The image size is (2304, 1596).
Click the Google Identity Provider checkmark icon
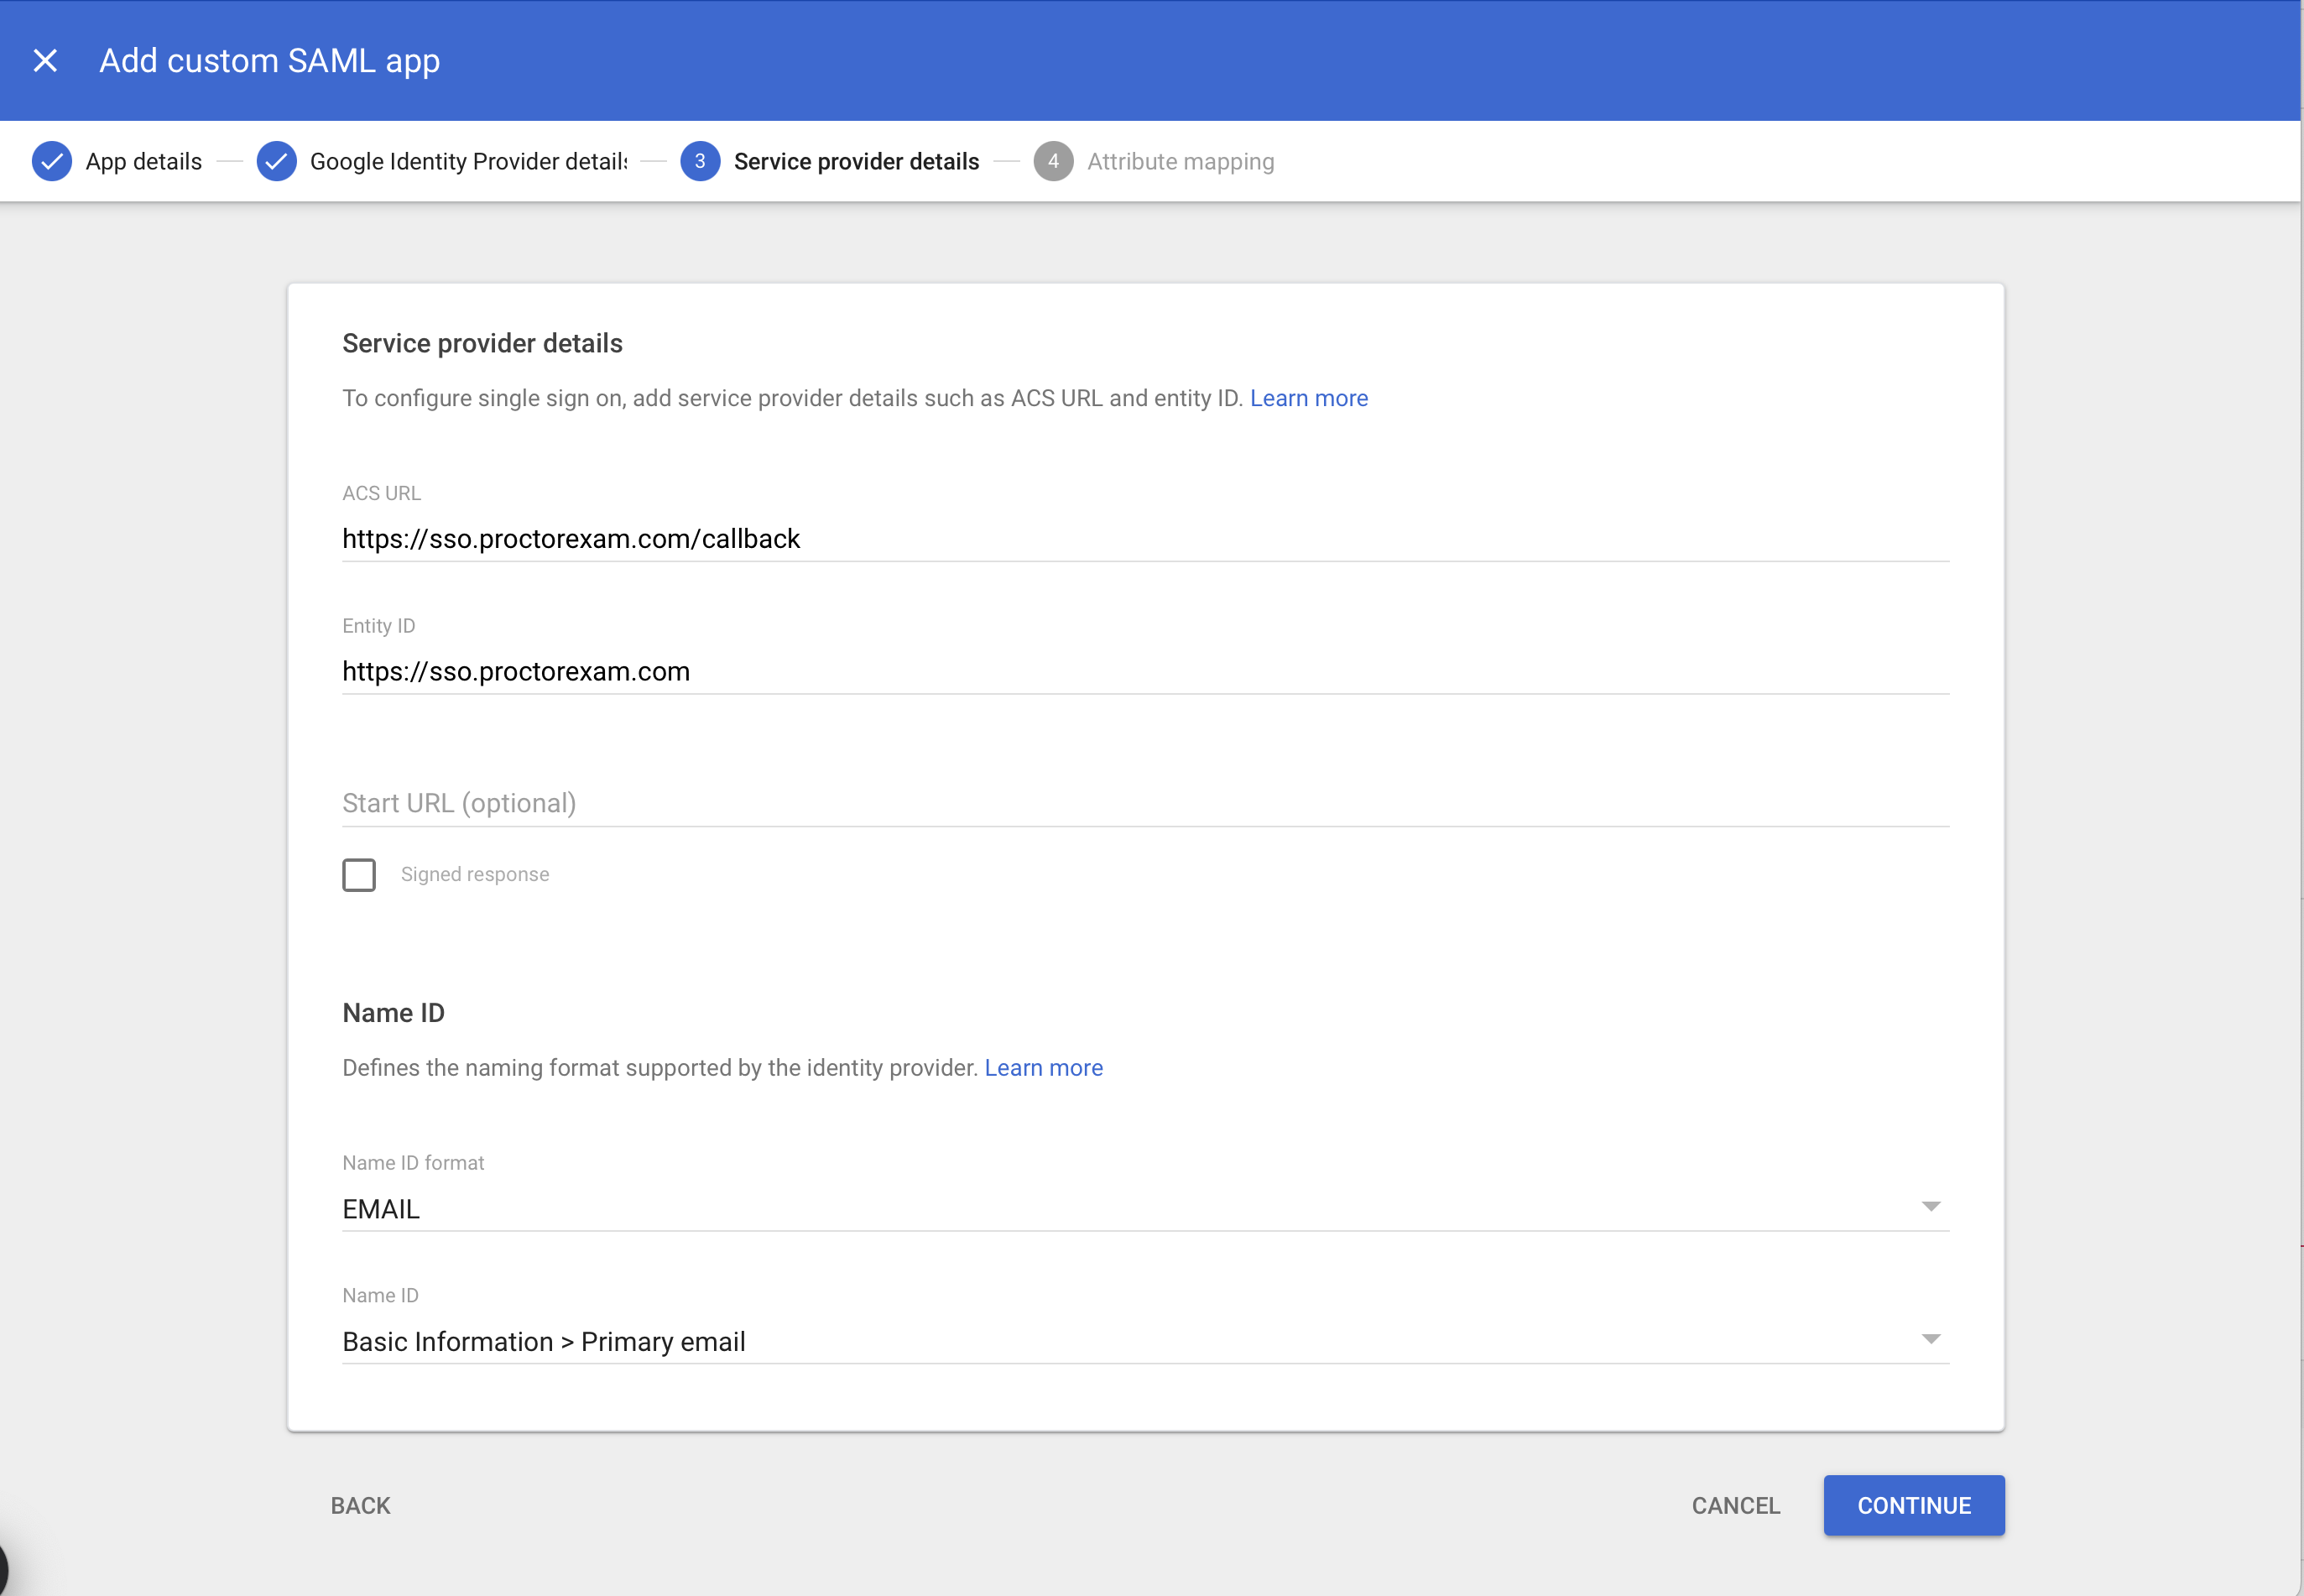tap(276, 161)
